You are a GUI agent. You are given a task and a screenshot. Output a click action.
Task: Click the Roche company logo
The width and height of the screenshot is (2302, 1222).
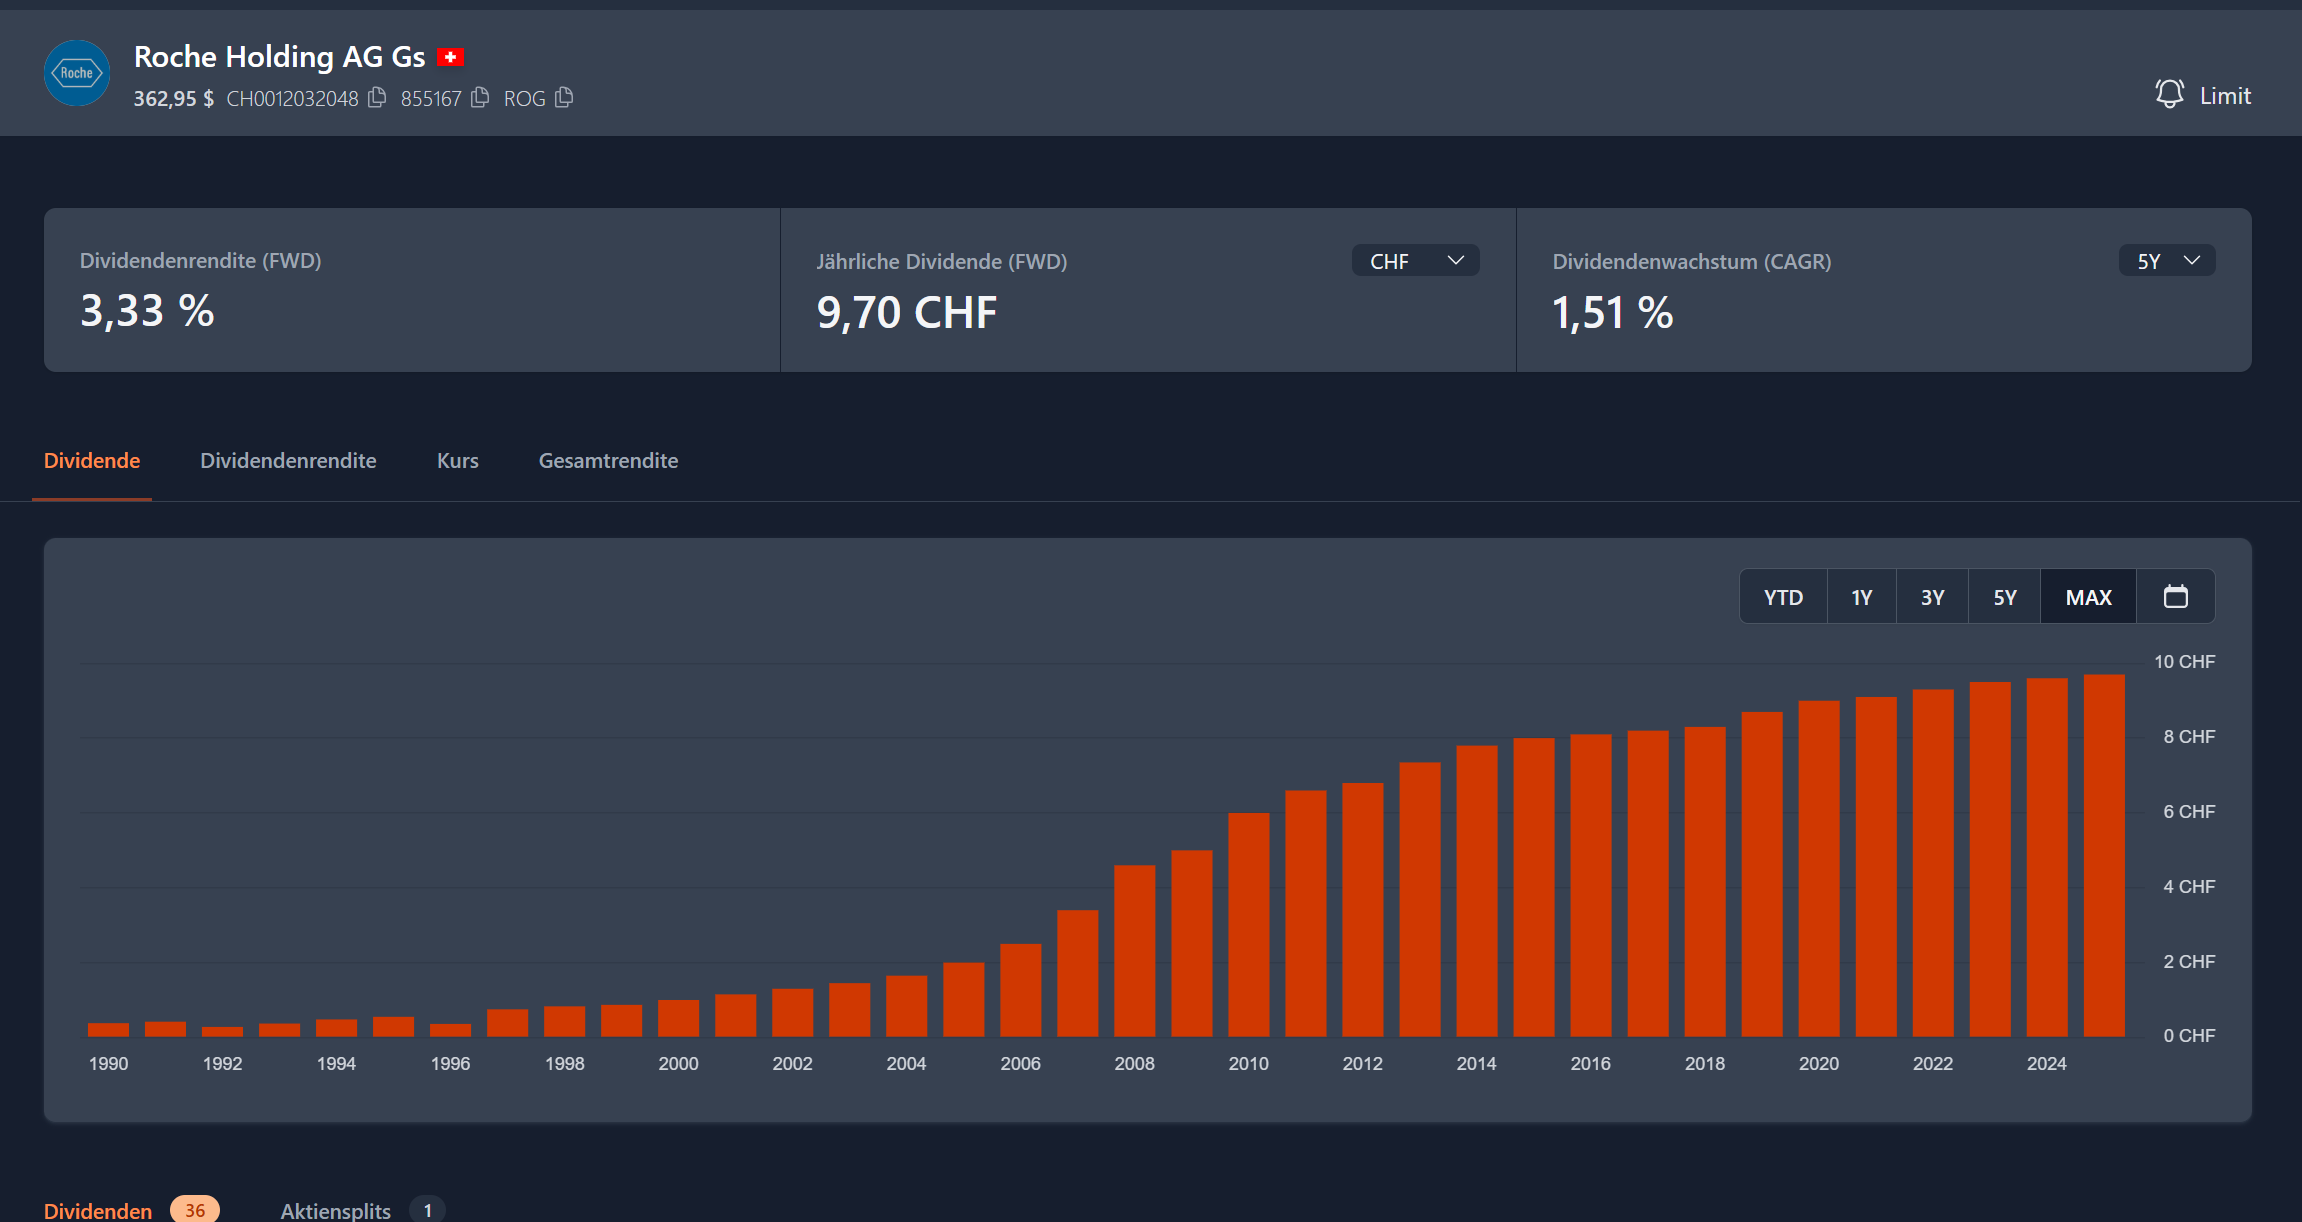pyautogui.click(x=77, y=73)
